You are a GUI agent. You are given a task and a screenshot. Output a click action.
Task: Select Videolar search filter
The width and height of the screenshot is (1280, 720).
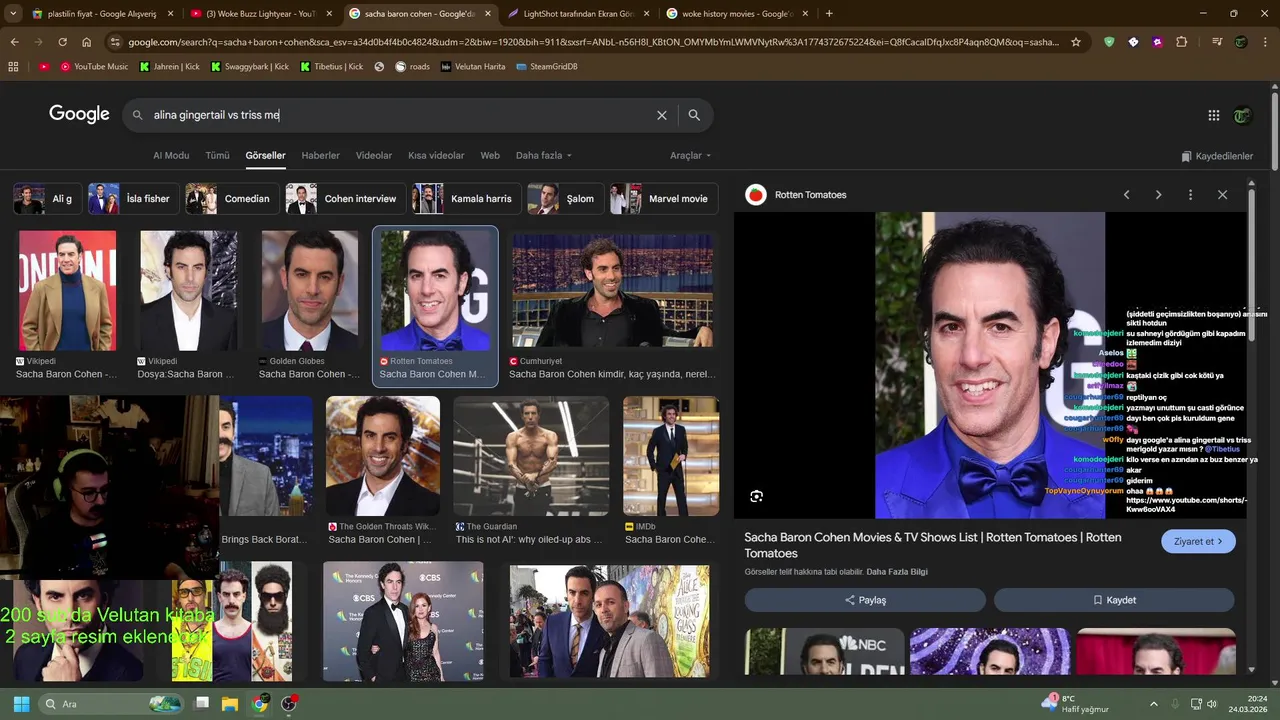(x=374, y=156)
